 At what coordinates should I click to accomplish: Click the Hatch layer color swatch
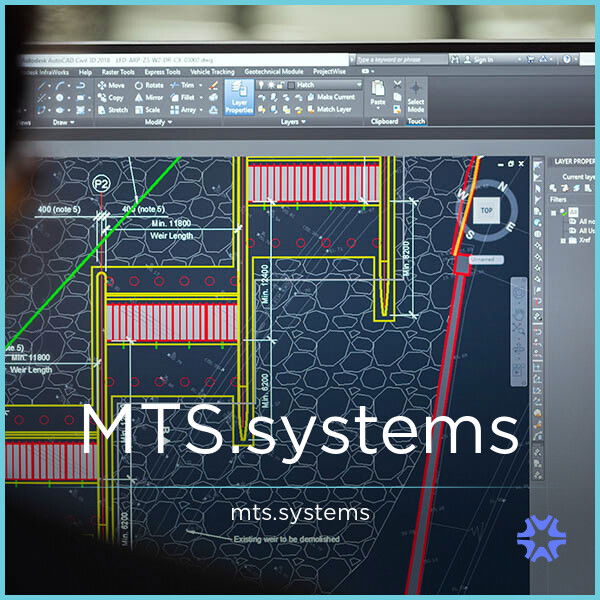coord(291,85)
